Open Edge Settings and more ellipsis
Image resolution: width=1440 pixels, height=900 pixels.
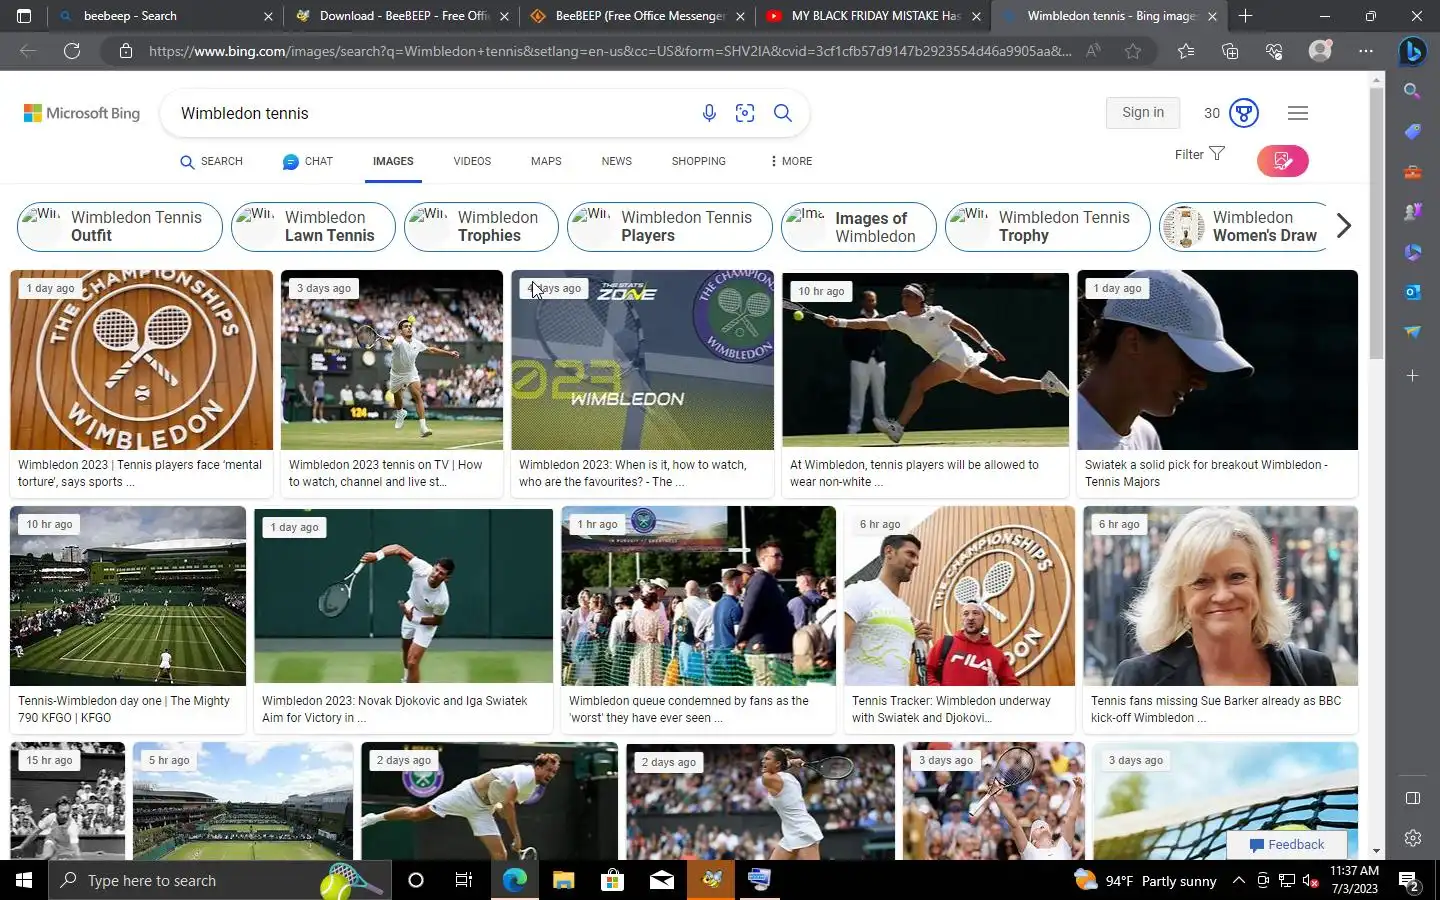[x=1366, y=51]
